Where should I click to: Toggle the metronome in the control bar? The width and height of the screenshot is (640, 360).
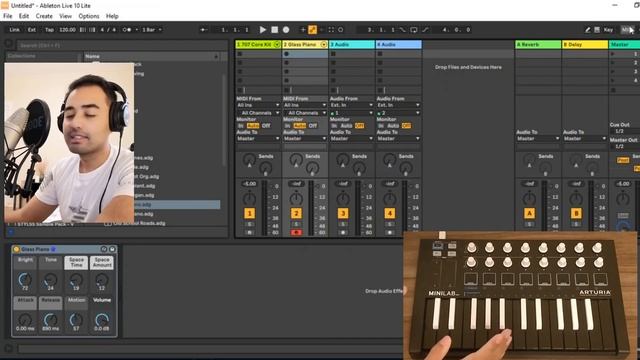(x=127, y=30)
